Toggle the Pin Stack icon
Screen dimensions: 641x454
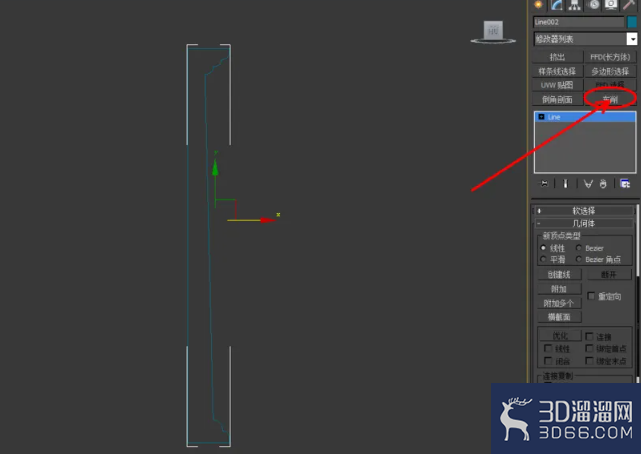(x=544, y=184)
